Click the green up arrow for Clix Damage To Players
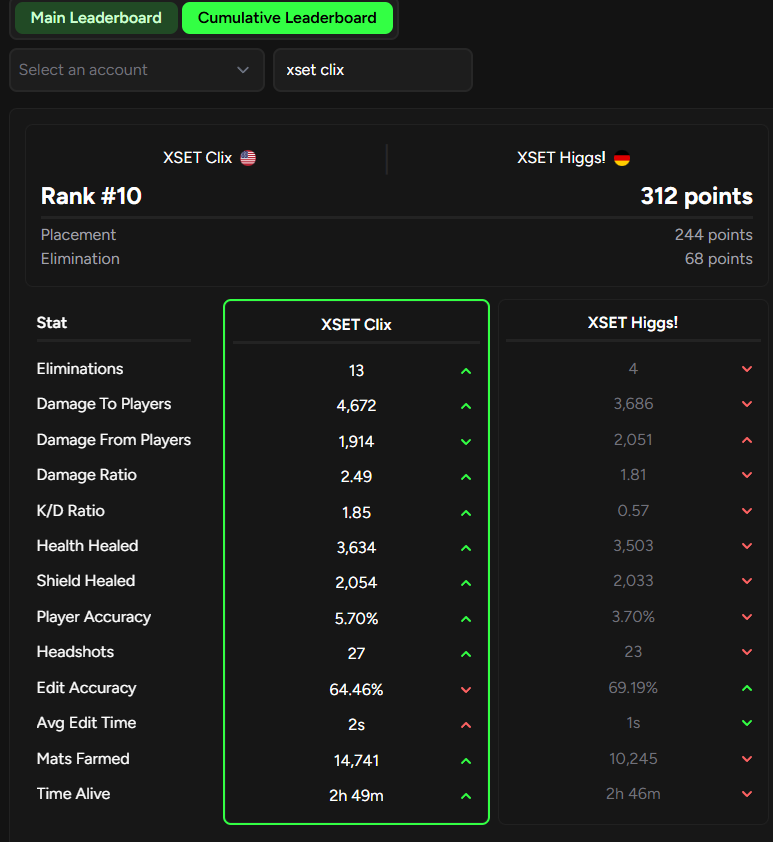The image size is (773, 842). pyautogui.click(x=466, y=407)
